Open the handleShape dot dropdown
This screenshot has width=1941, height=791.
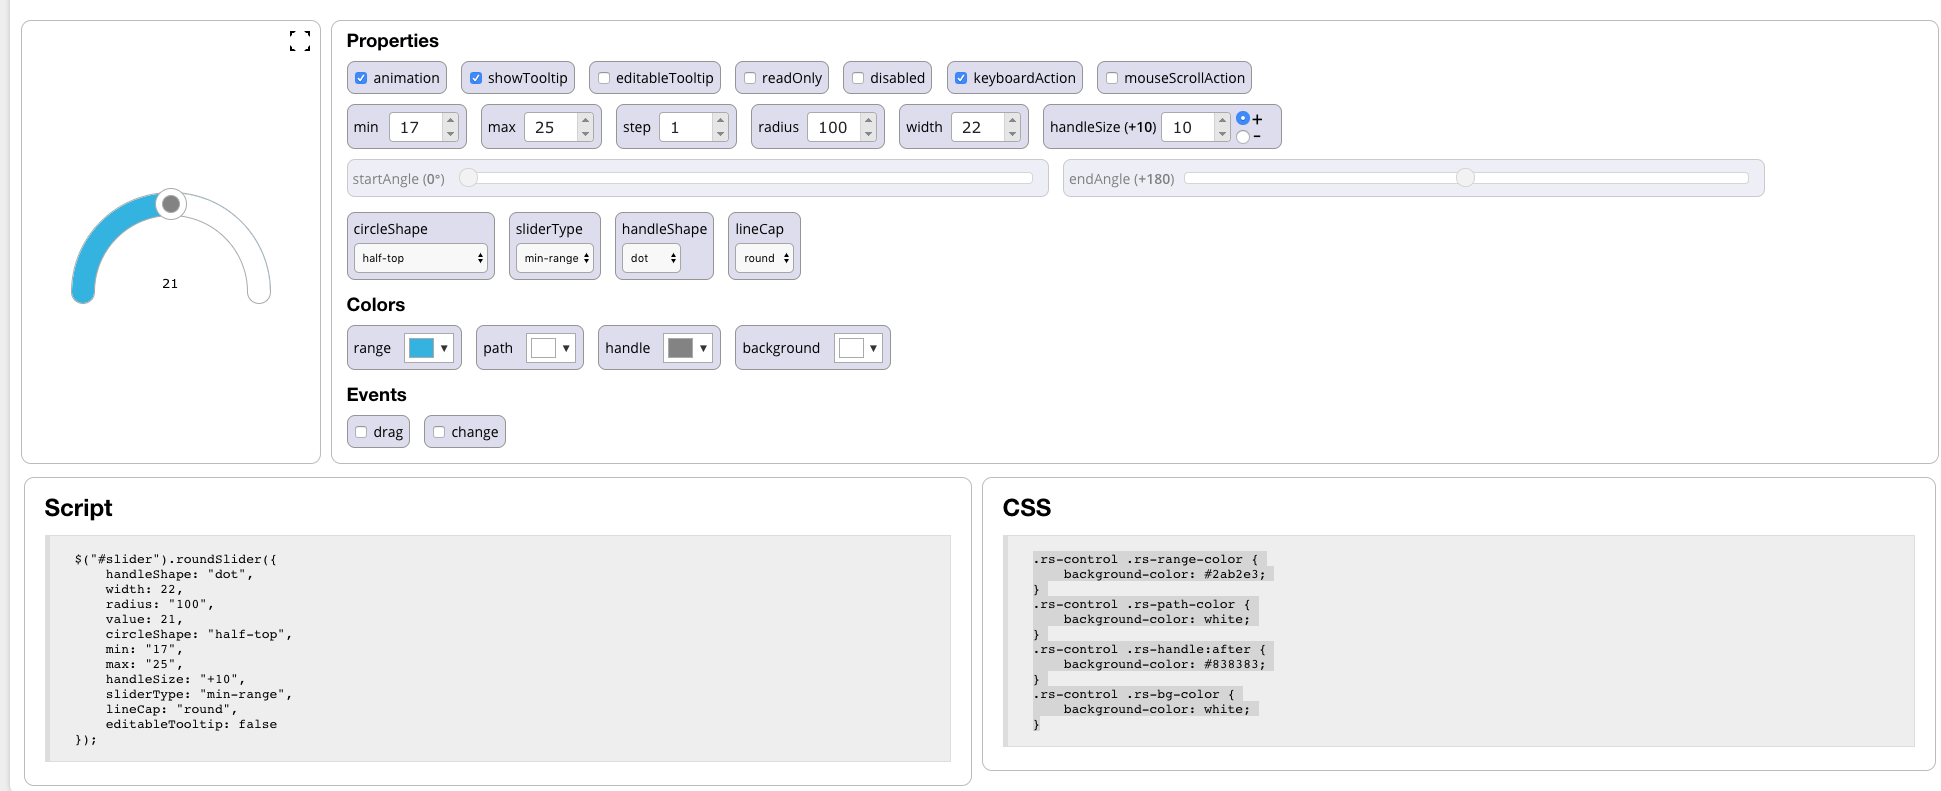pos(651,258)
